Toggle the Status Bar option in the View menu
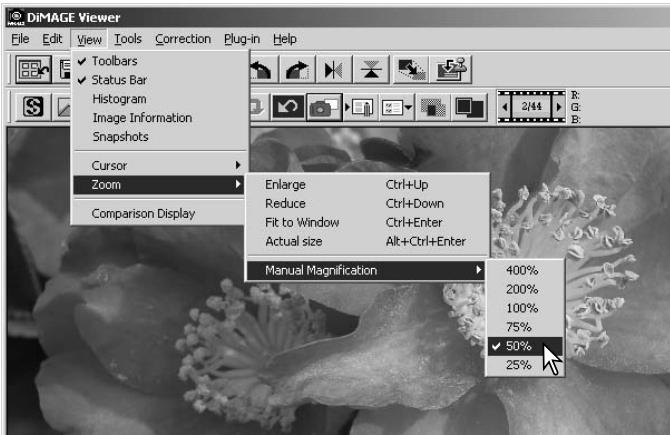The image size is (670, 435). point(159,80)
